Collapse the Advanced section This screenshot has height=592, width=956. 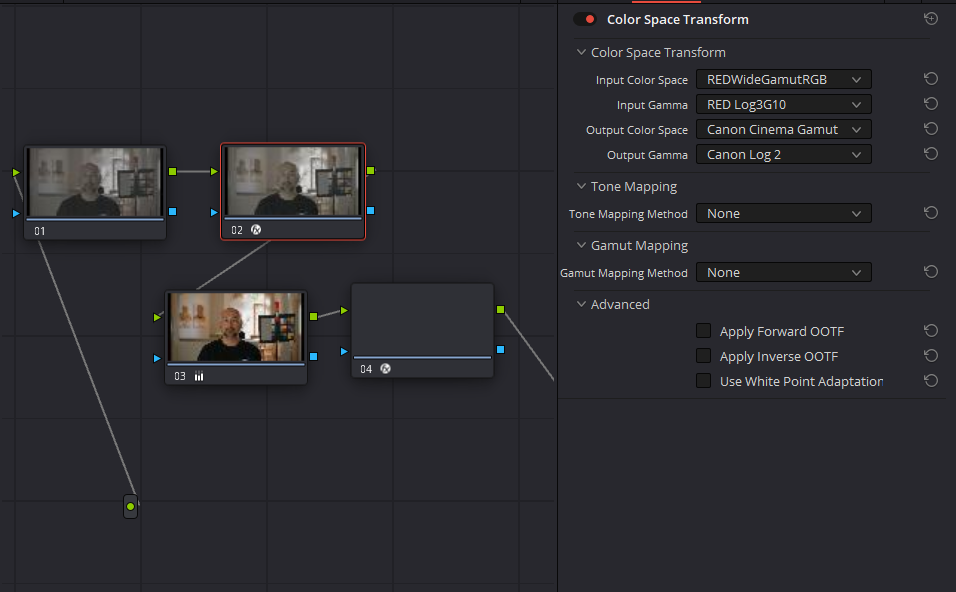(581, 304)
